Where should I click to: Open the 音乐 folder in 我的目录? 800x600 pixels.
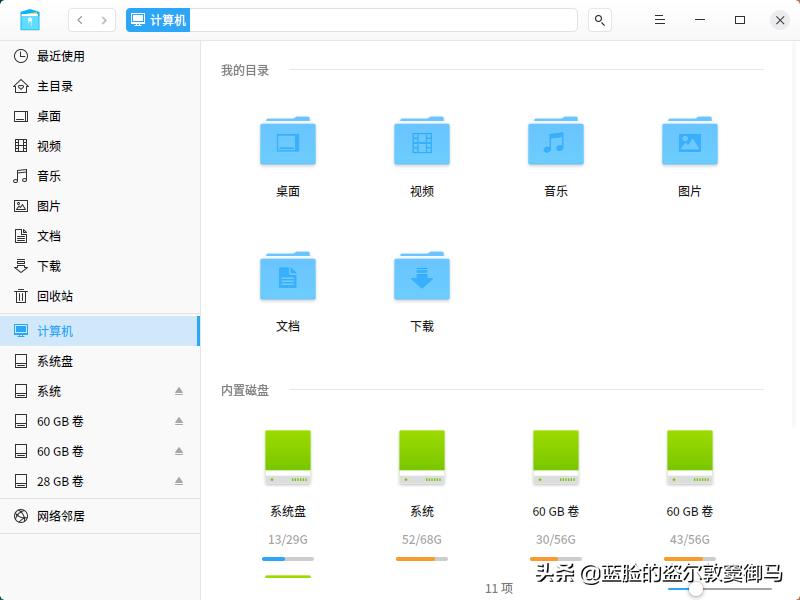click(555, 142)
